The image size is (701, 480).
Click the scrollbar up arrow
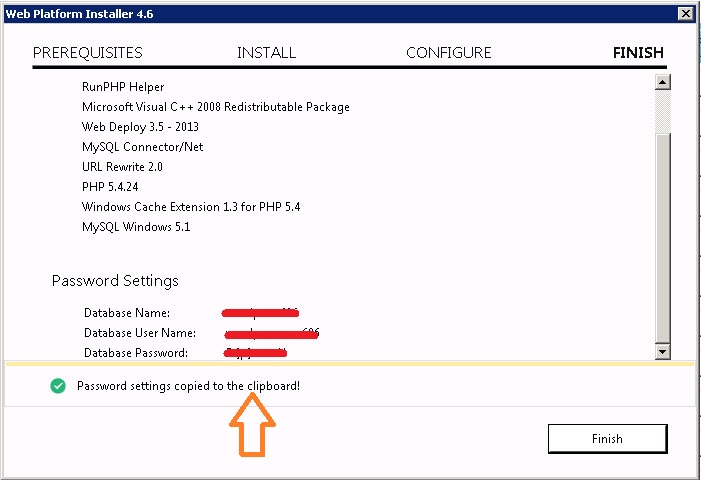click(662, 82)
